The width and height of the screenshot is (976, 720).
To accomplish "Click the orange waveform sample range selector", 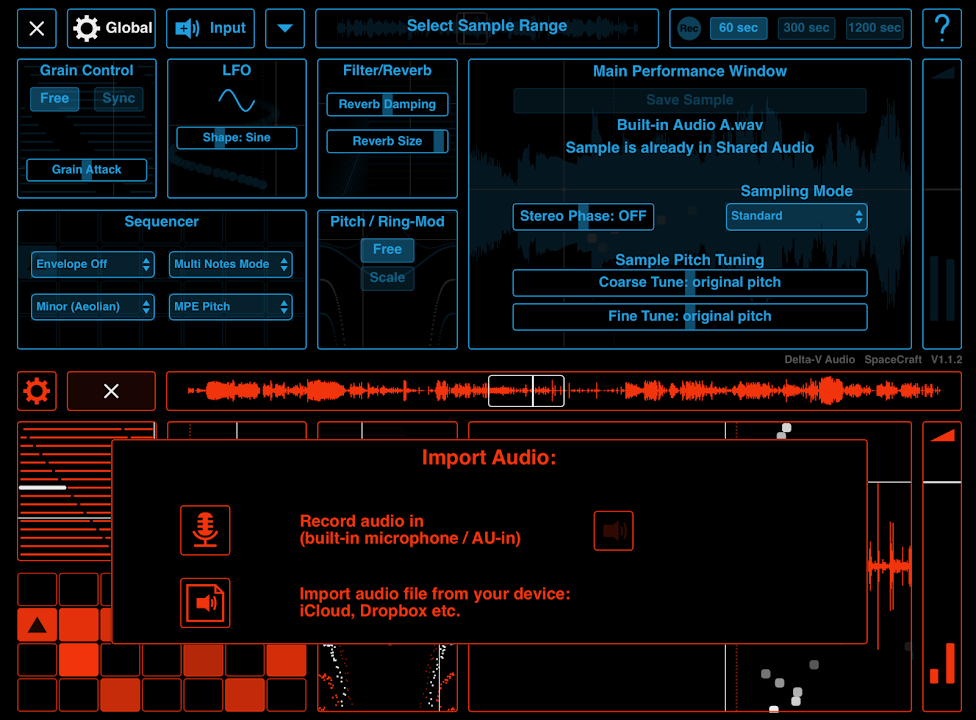I will click(526, 391).
